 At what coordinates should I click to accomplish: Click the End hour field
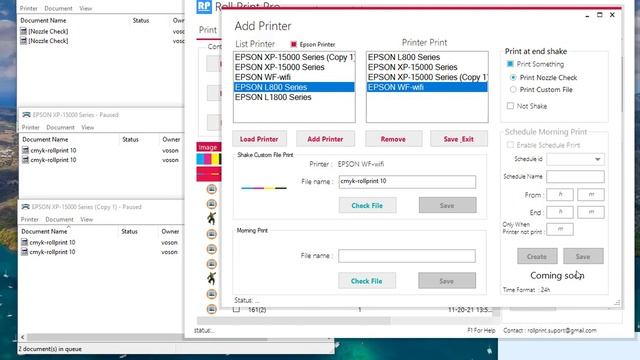tap(560, 212)
